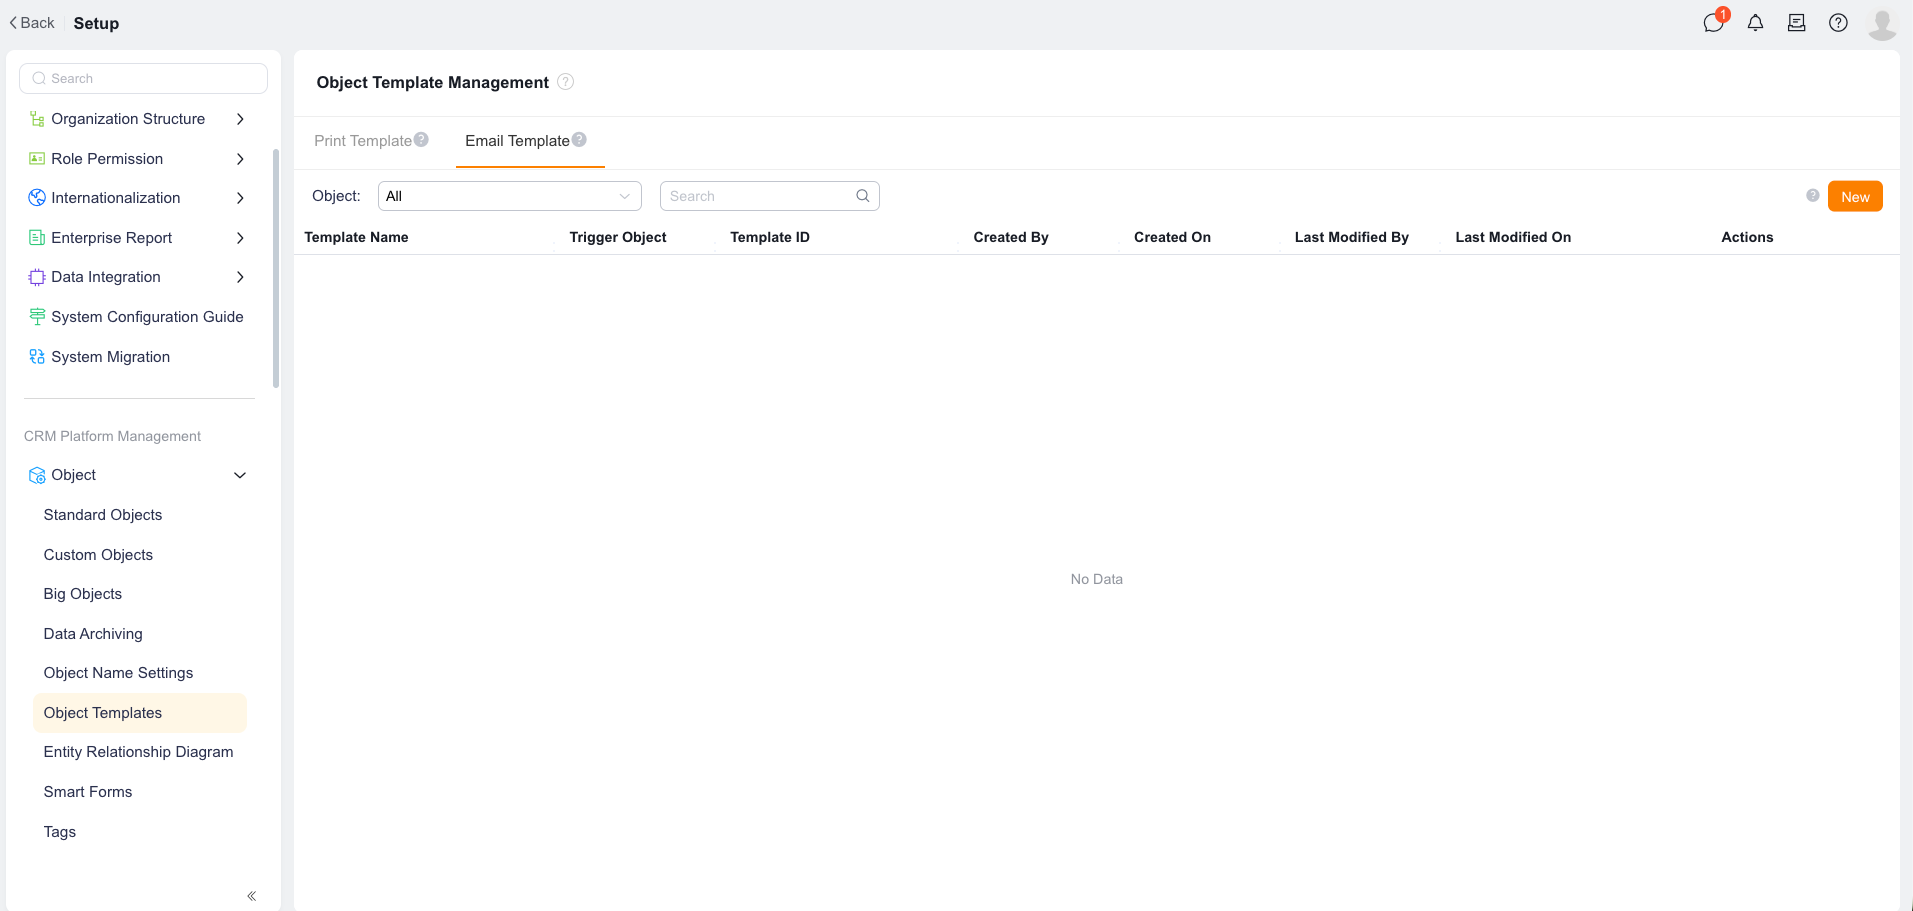Open Standard Objects
The width and height of the screenshot is (1913, 911).
[103, 515]
